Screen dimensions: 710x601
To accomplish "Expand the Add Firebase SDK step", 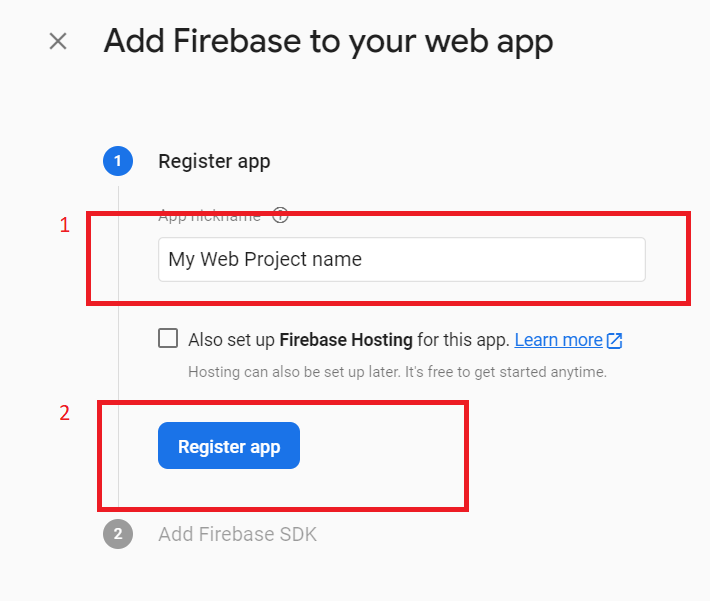I will pyautogui.click(x=237, y=534).
